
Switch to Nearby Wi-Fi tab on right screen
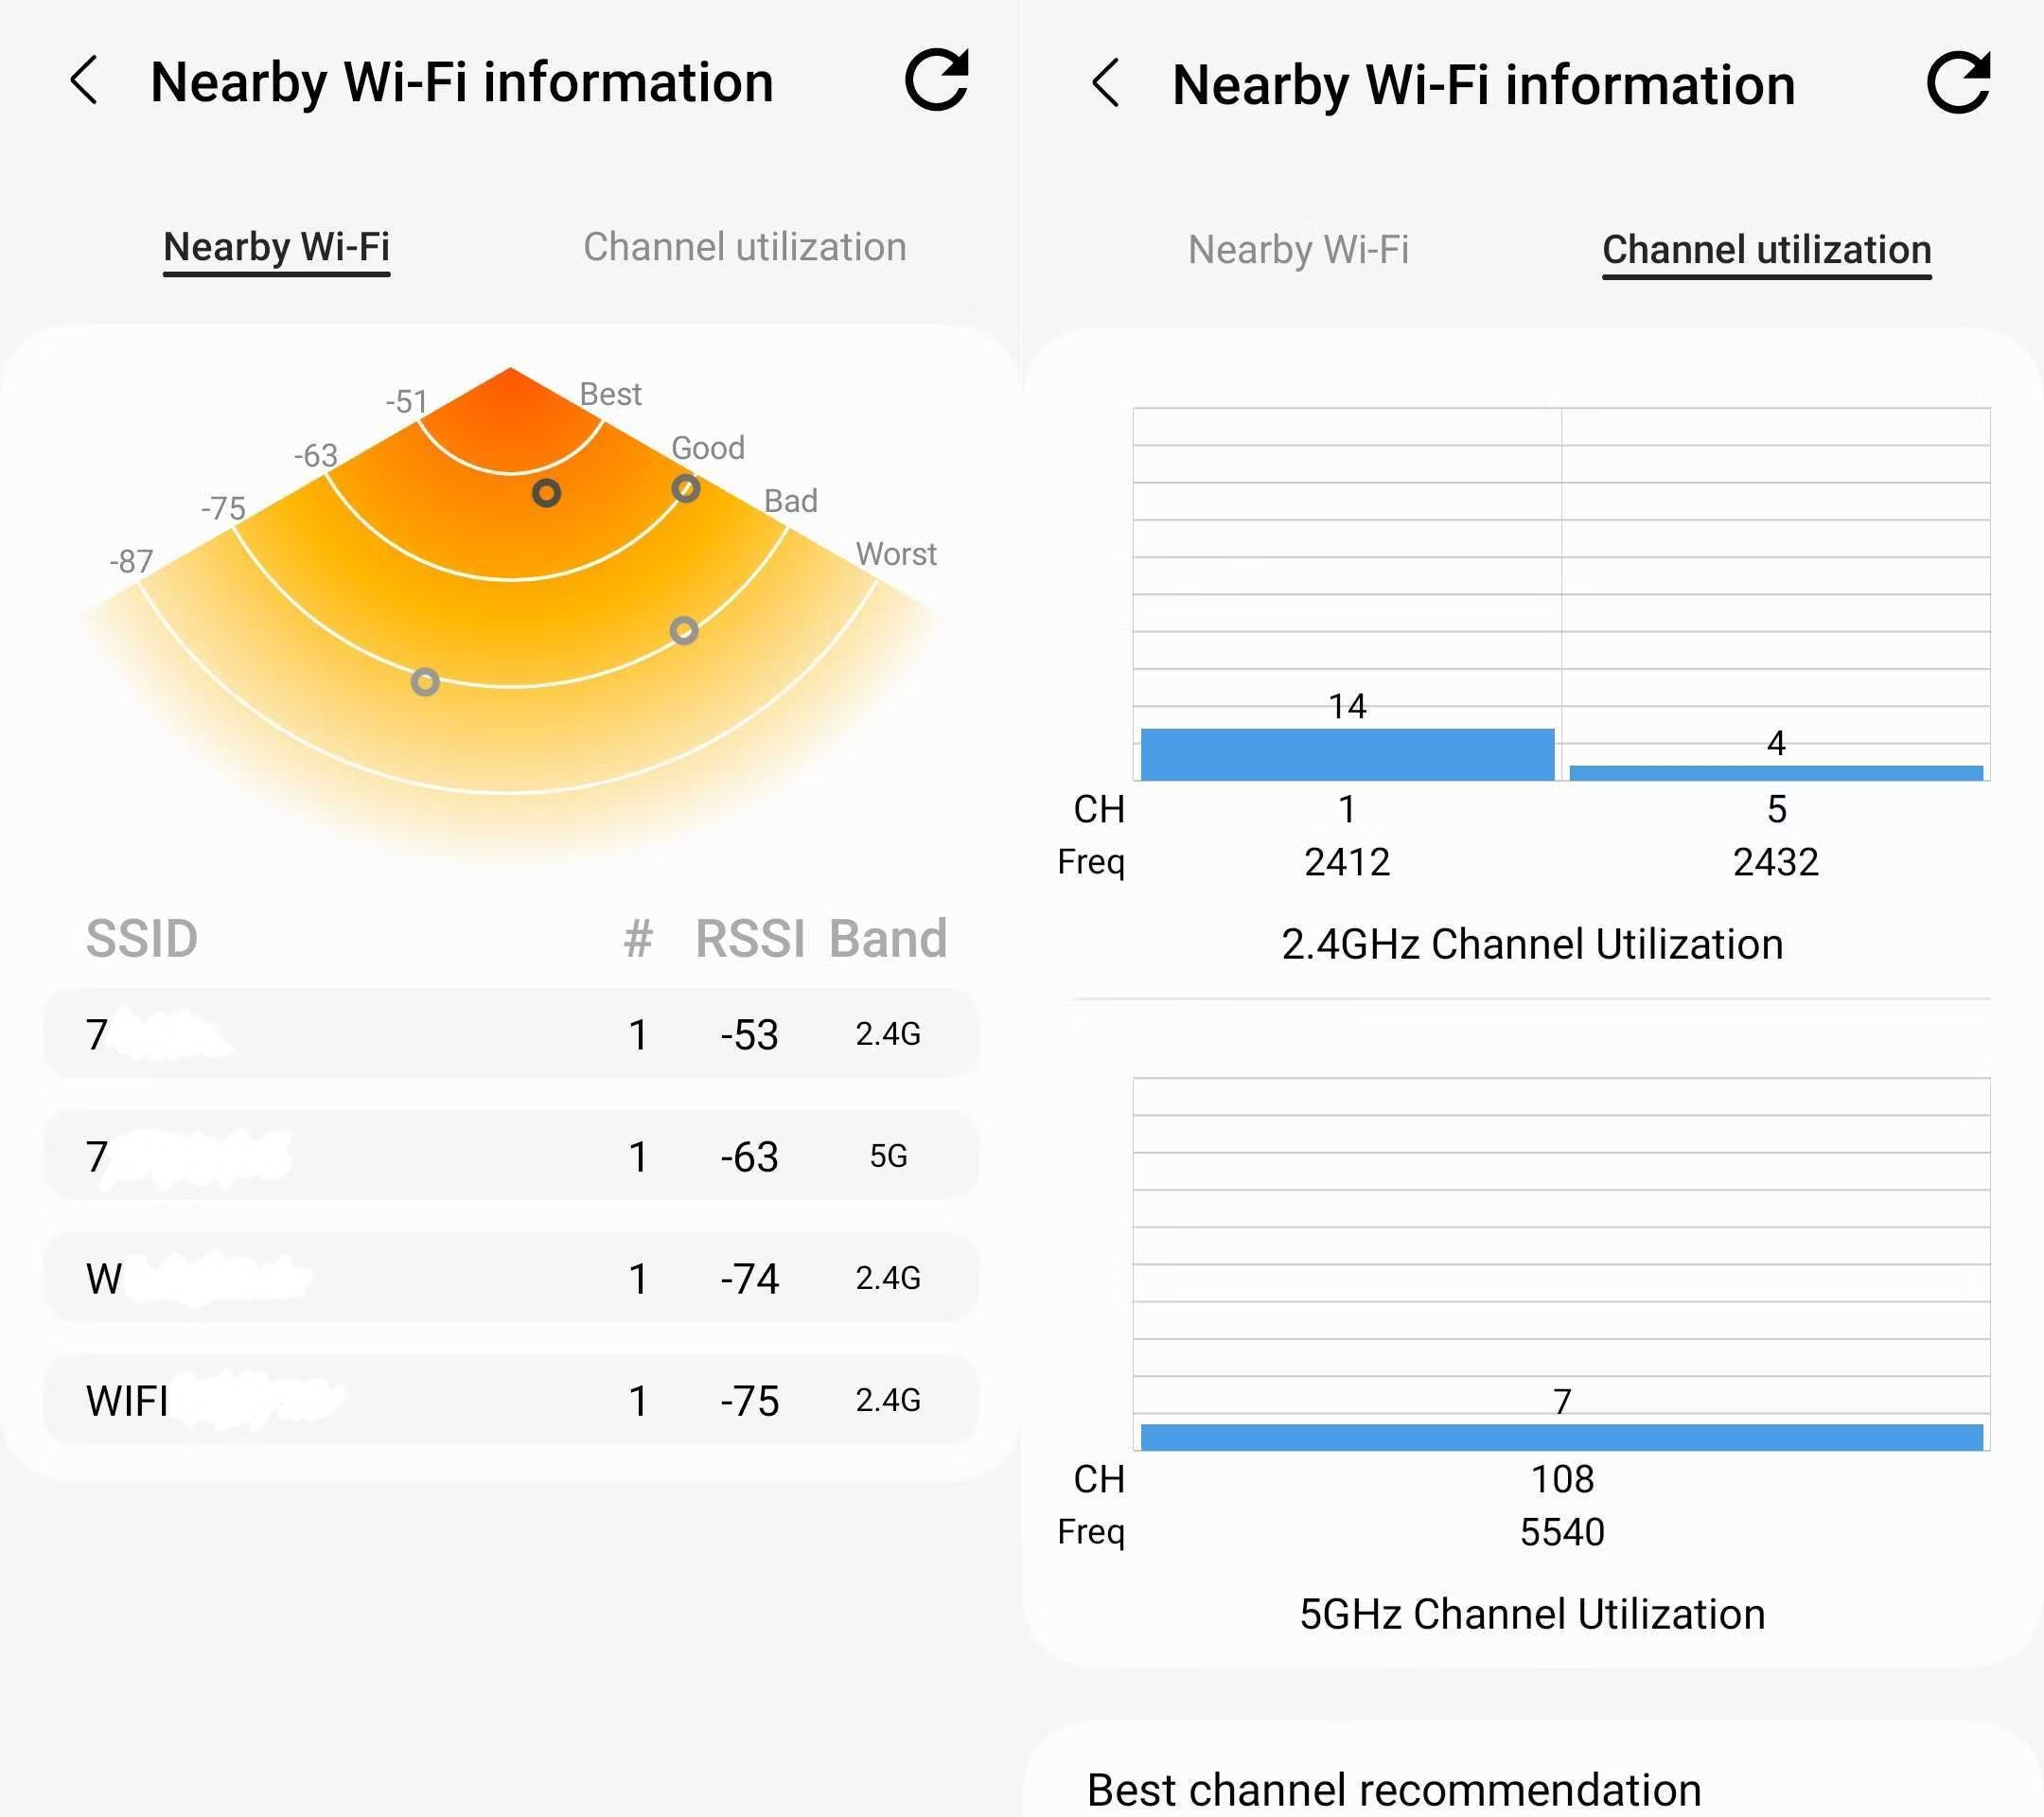pos(1298,250)
